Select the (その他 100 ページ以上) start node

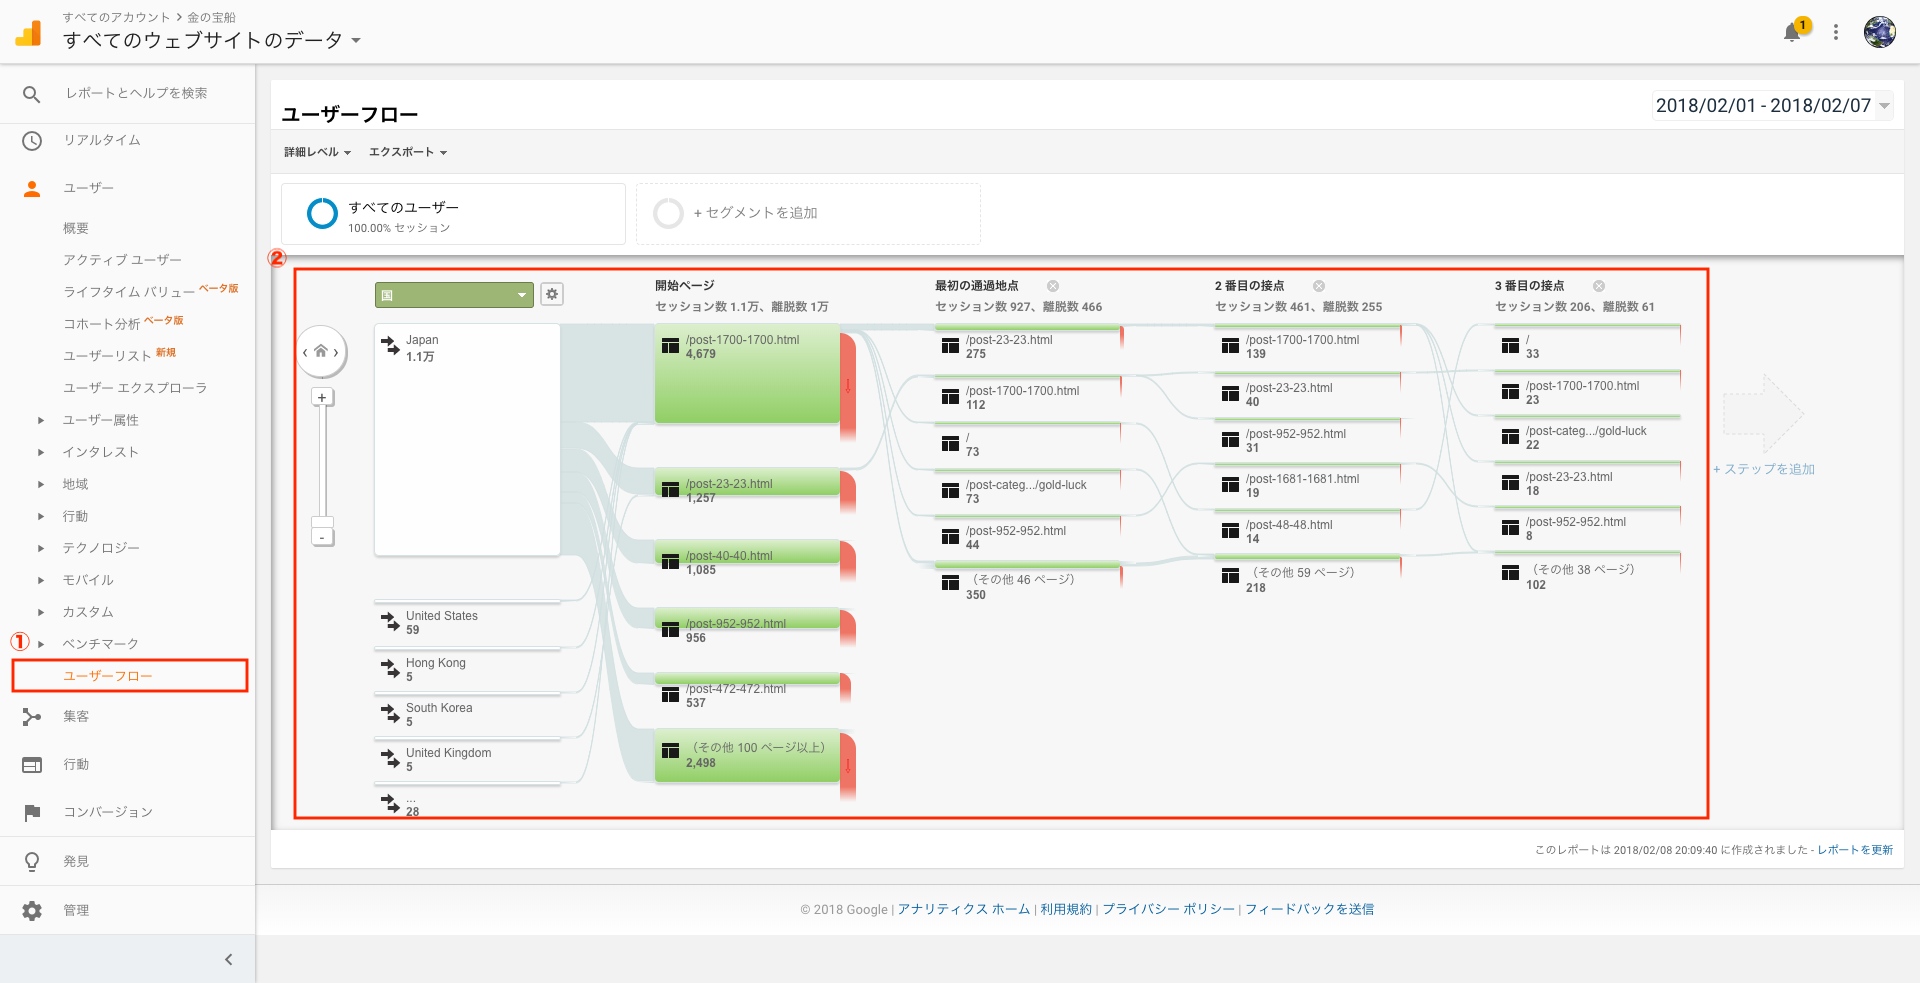click(x=747, y=755)
